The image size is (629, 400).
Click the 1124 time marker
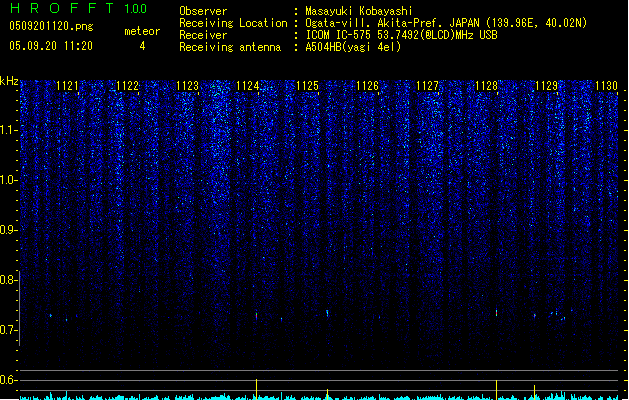tap(248, 86)
